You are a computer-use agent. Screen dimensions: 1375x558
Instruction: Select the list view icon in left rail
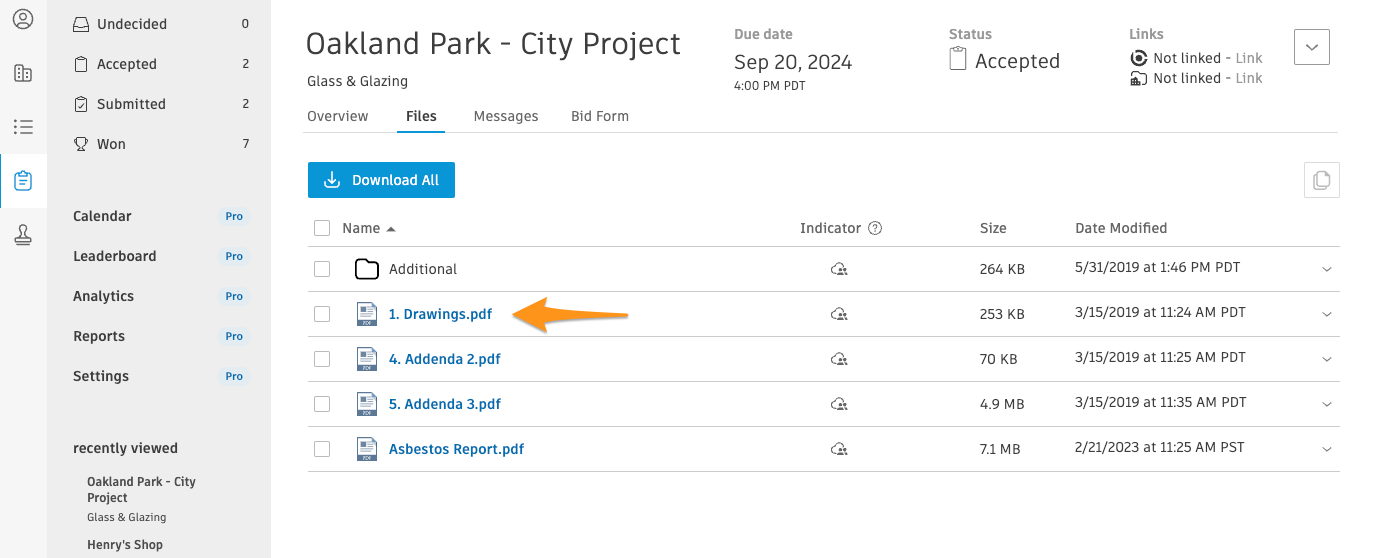pos(23,127)
